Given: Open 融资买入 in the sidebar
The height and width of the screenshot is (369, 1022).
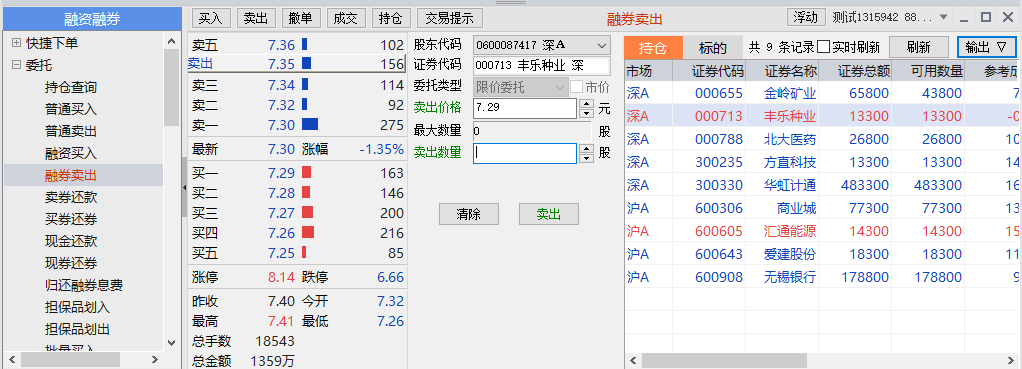Looking at the screenshot, I should (71, 153).
